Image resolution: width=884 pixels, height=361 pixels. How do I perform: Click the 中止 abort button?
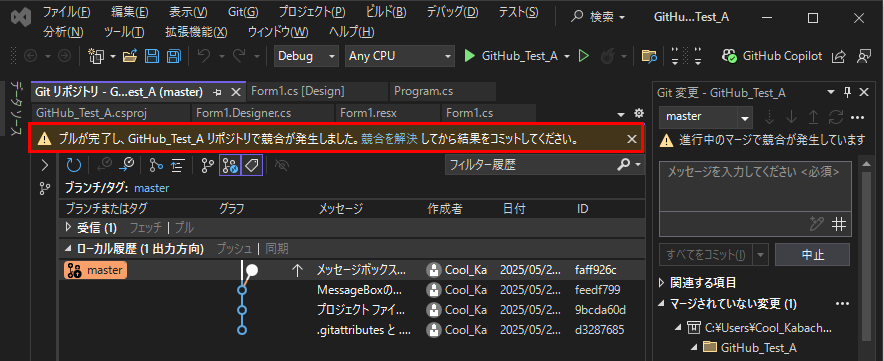[x=812, y=254]
